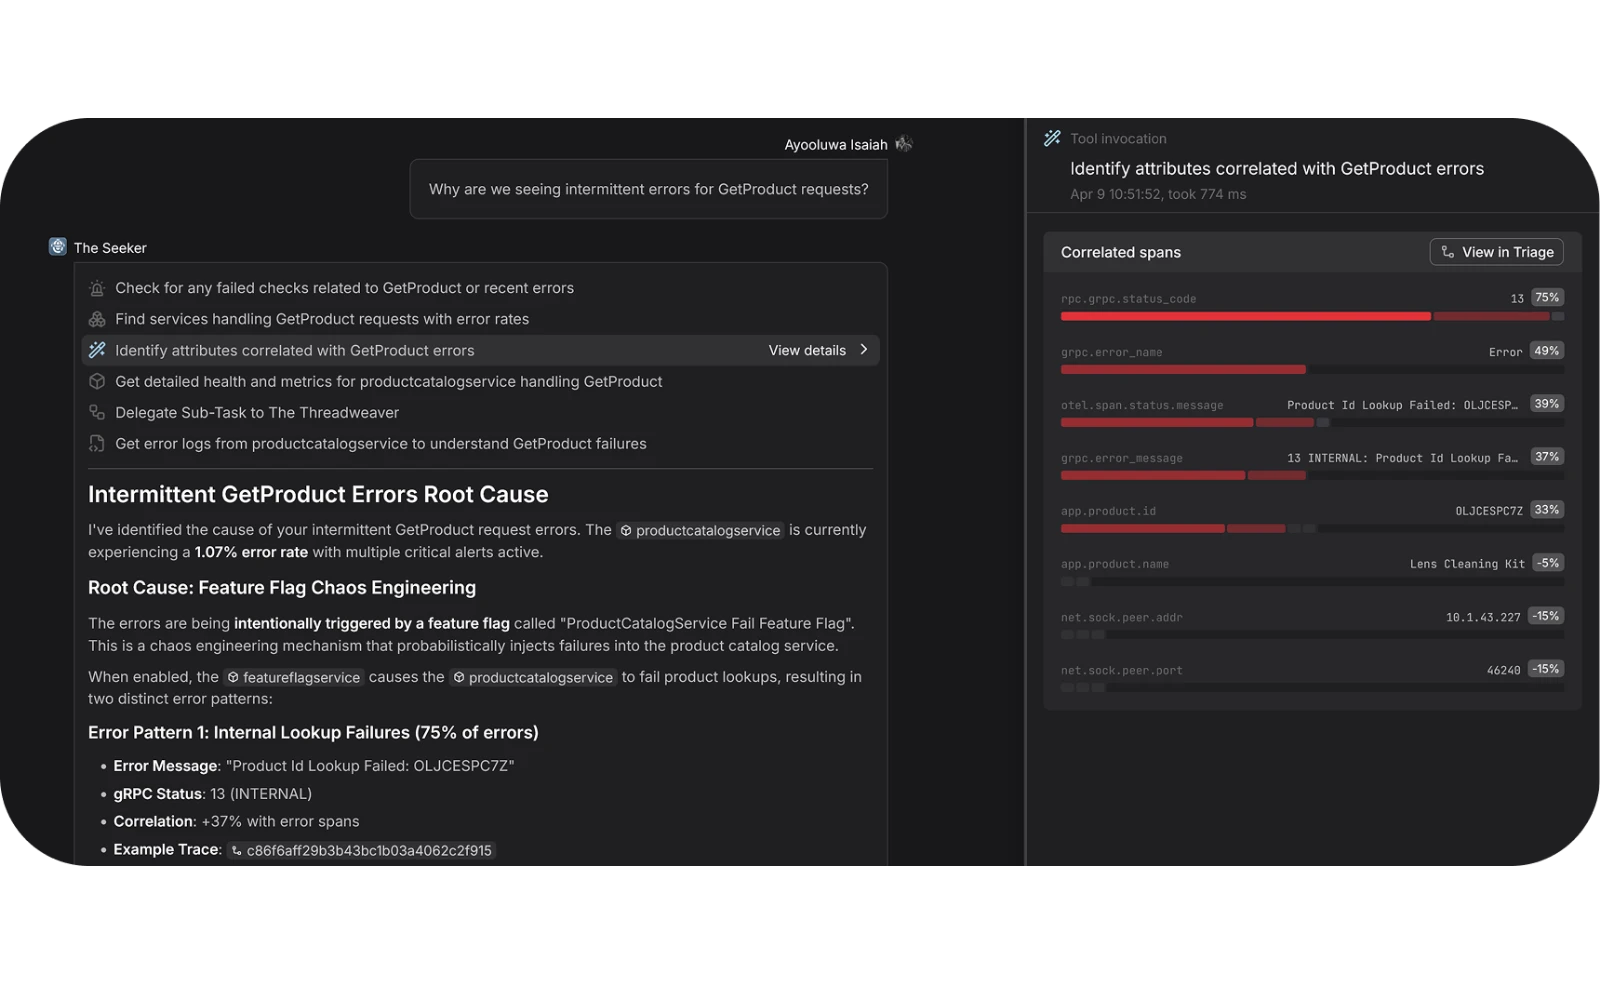Click the otel.span.status.message attribute row label
1600x984 pixels.
pyautogui.click(x=1142, y=405)
